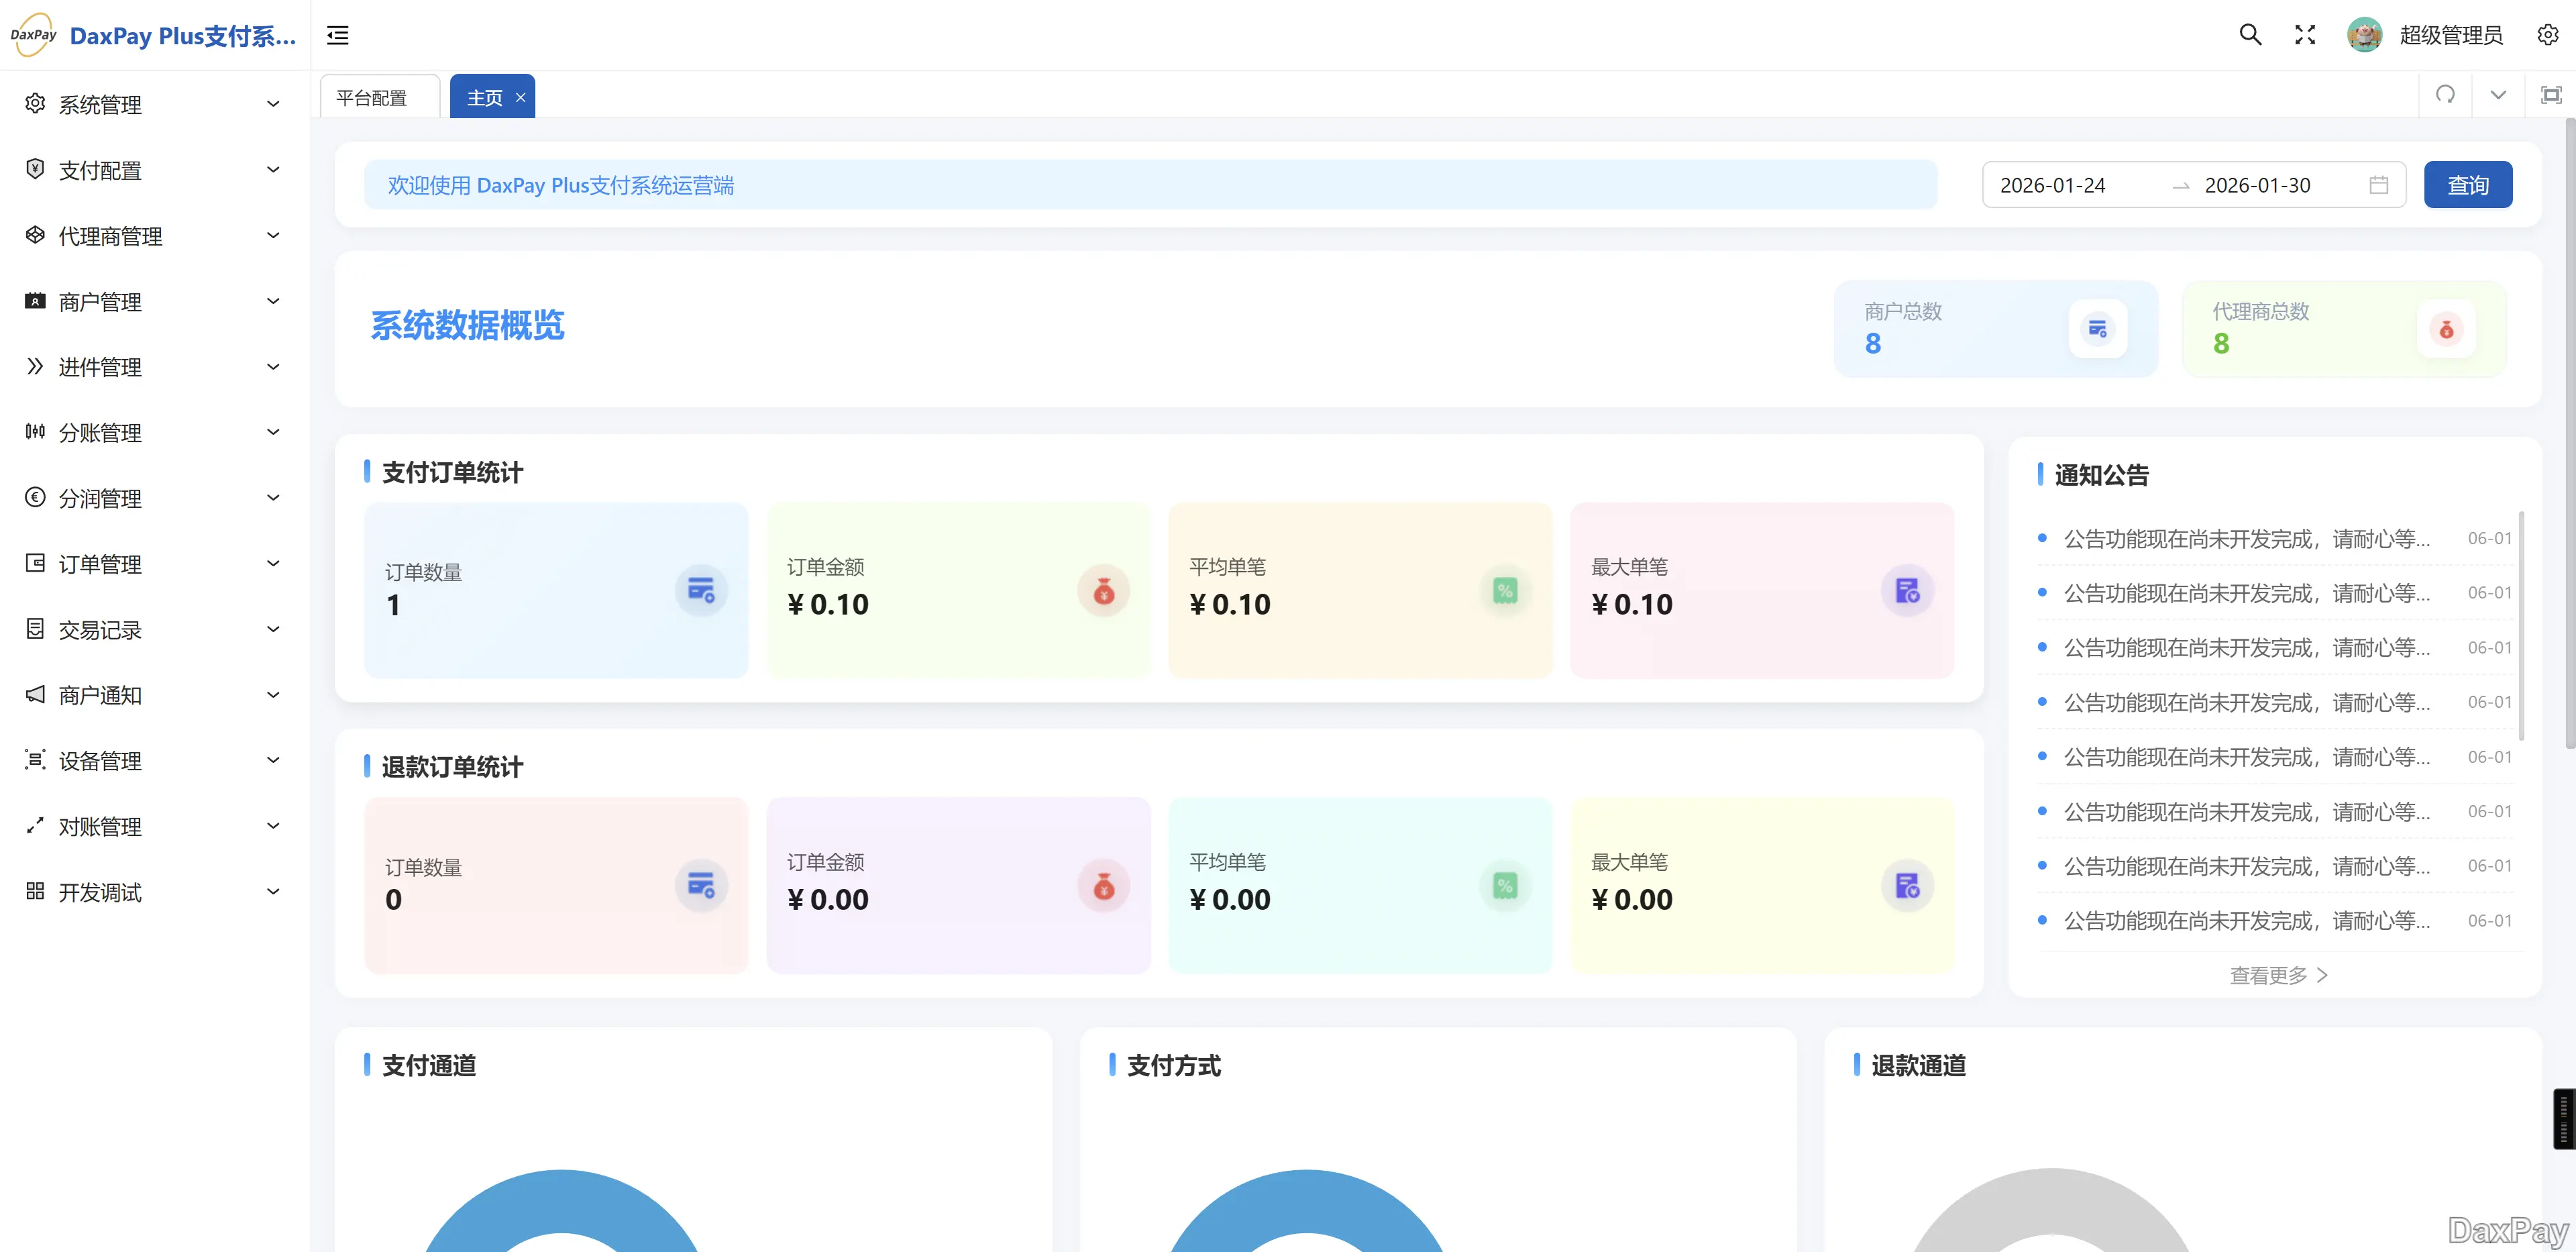2576x1252 pixels.
Task: Expand 对账管理 sidebar menu
Action: (150, 826)
